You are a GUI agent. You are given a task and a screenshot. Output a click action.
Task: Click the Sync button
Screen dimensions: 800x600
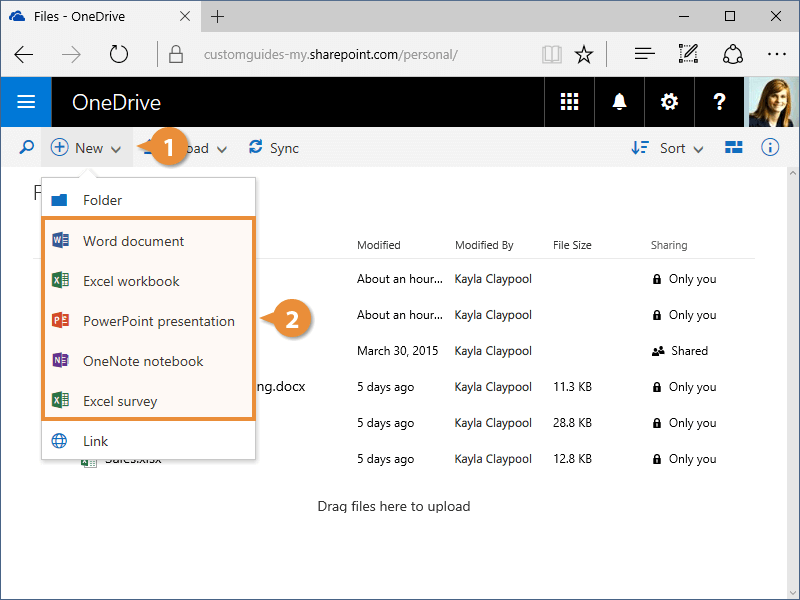pyautogui.click(x=274, y=148)
